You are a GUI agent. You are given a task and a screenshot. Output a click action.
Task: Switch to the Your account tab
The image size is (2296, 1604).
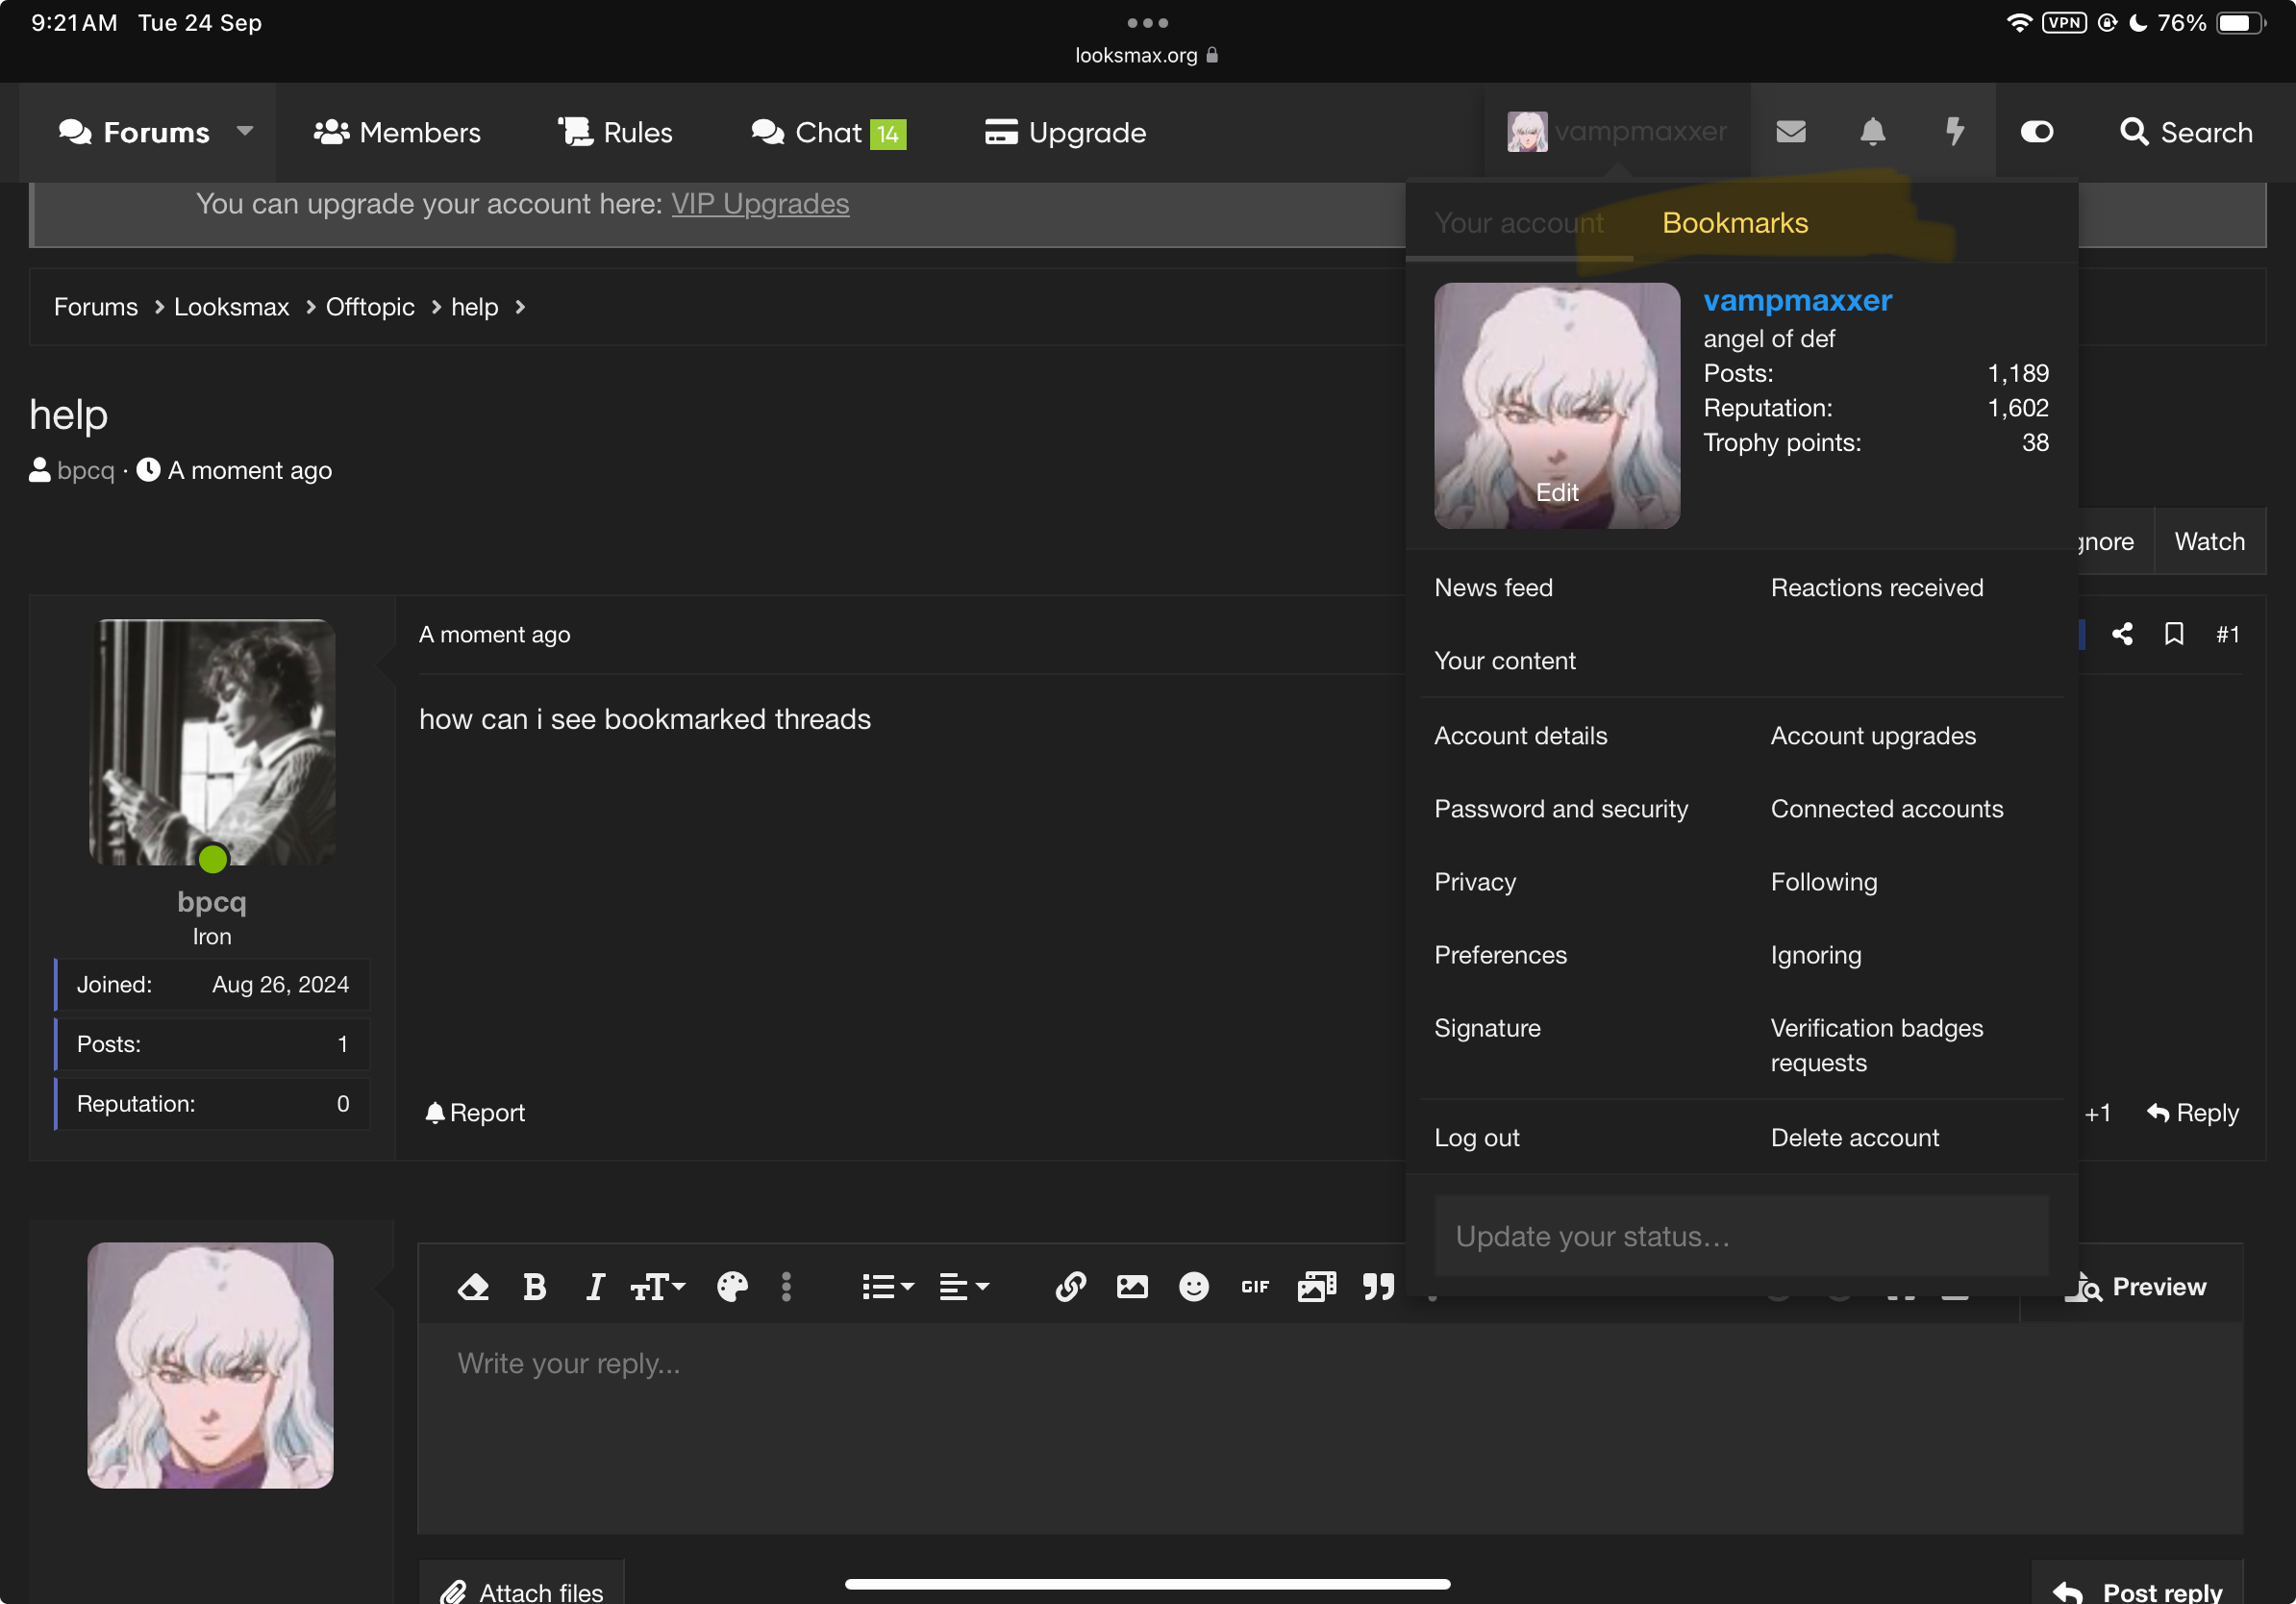click(x=1519, y=223)
